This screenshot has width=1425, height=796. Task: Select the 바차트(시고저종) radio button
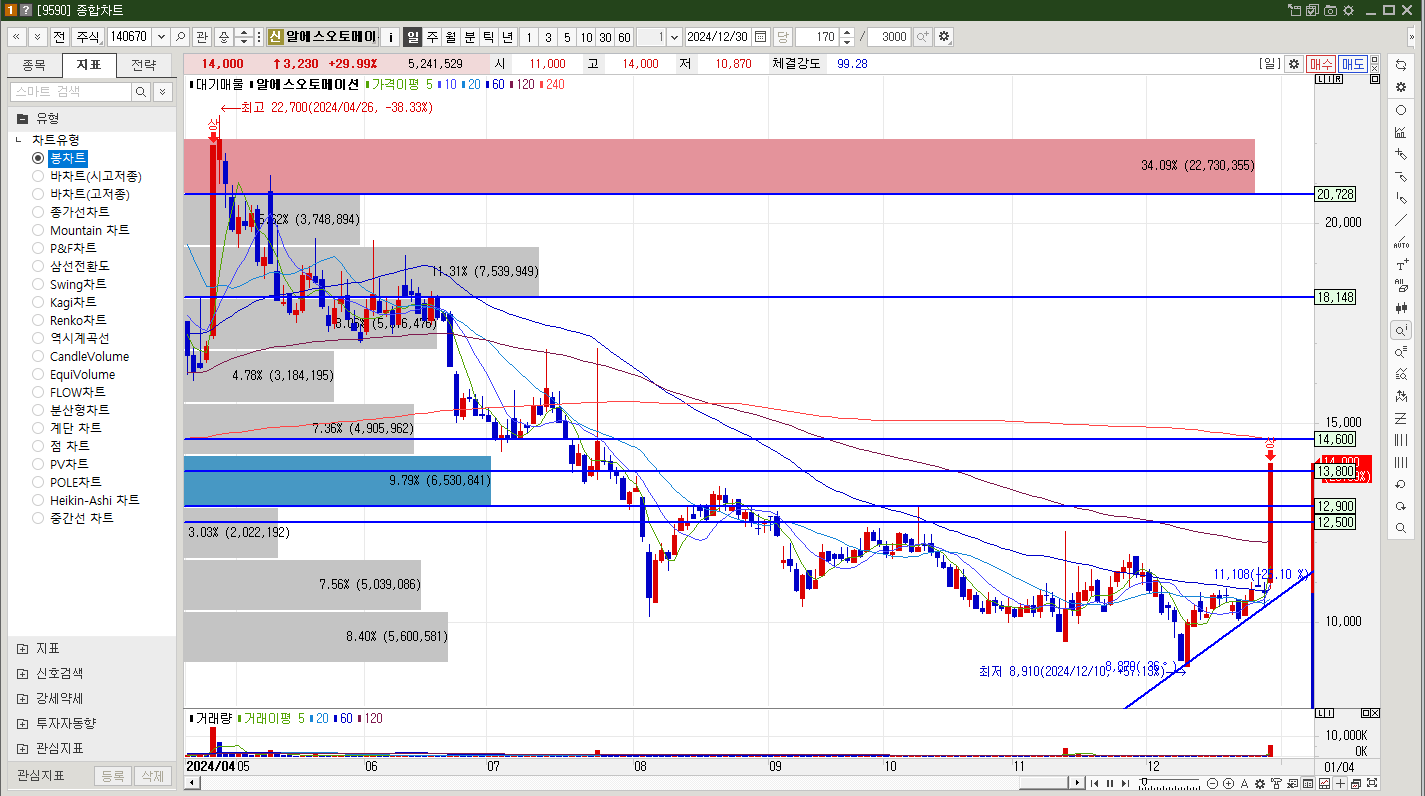click(38, 176)
